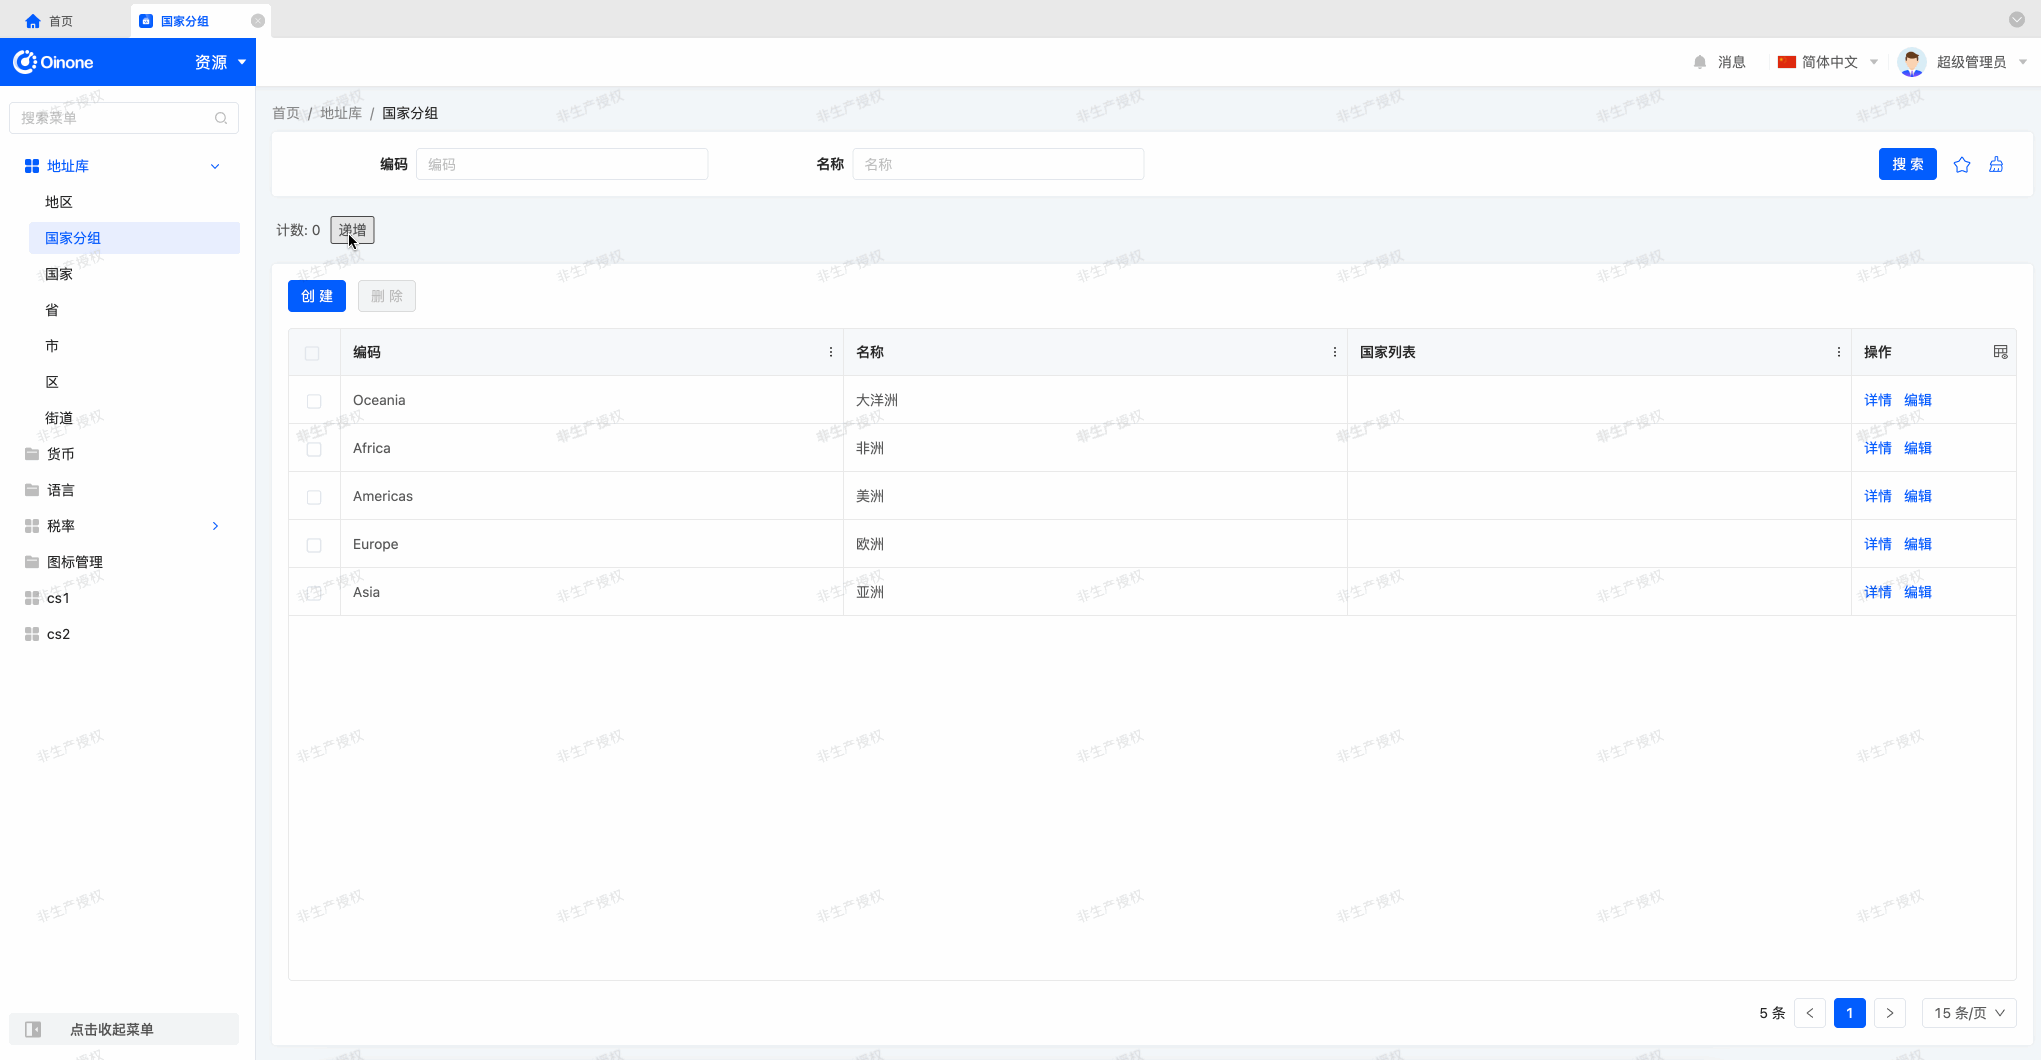Screen dimensions: 2041x1060
Task: Open the 货币 sidebar menu item
Action: point(61,454)
